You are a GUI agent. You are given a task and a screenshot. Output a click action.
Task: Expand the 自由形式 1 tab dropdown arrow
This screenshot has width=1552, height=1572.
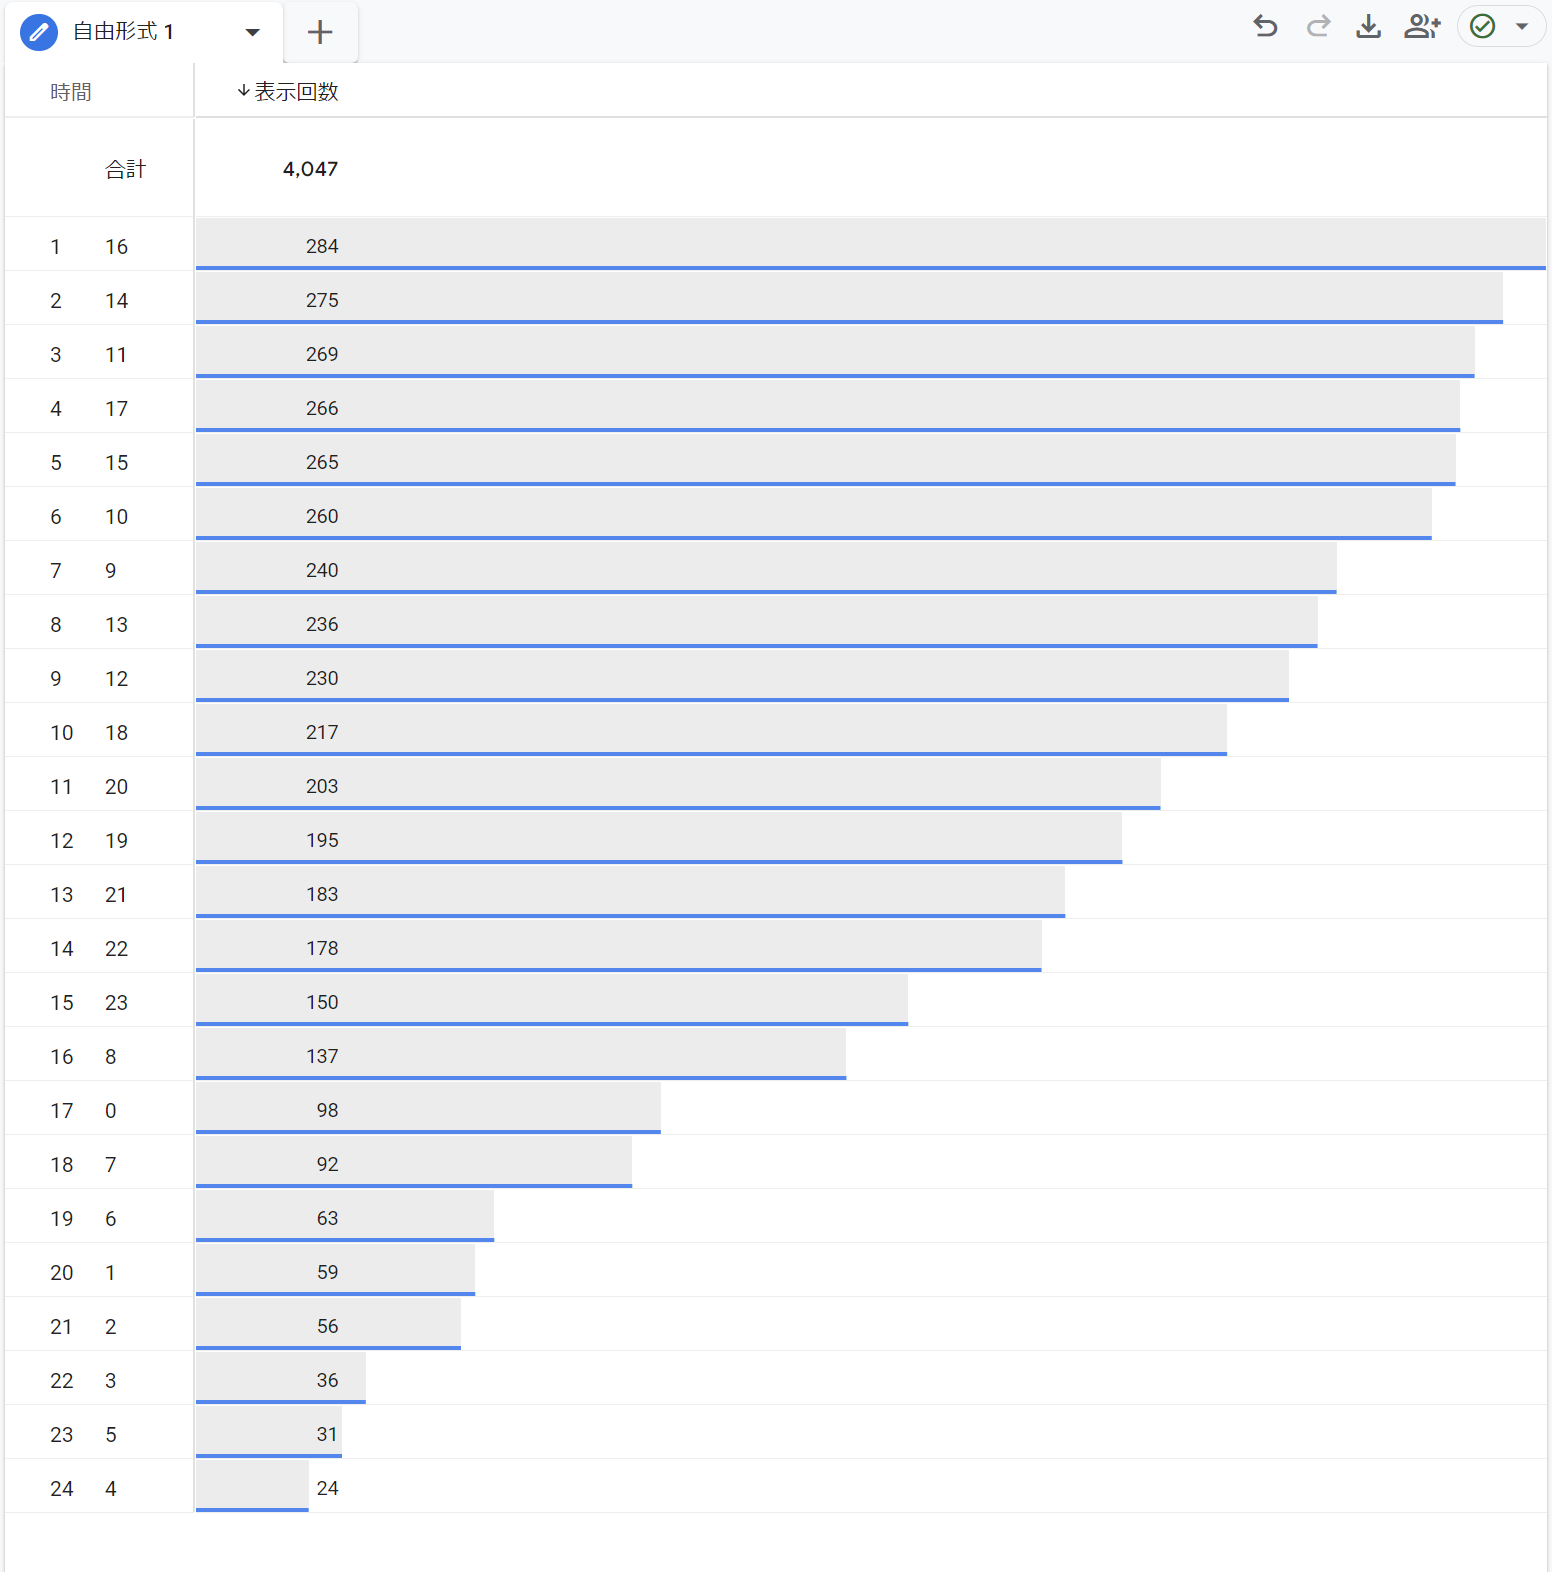pos(252,33)
